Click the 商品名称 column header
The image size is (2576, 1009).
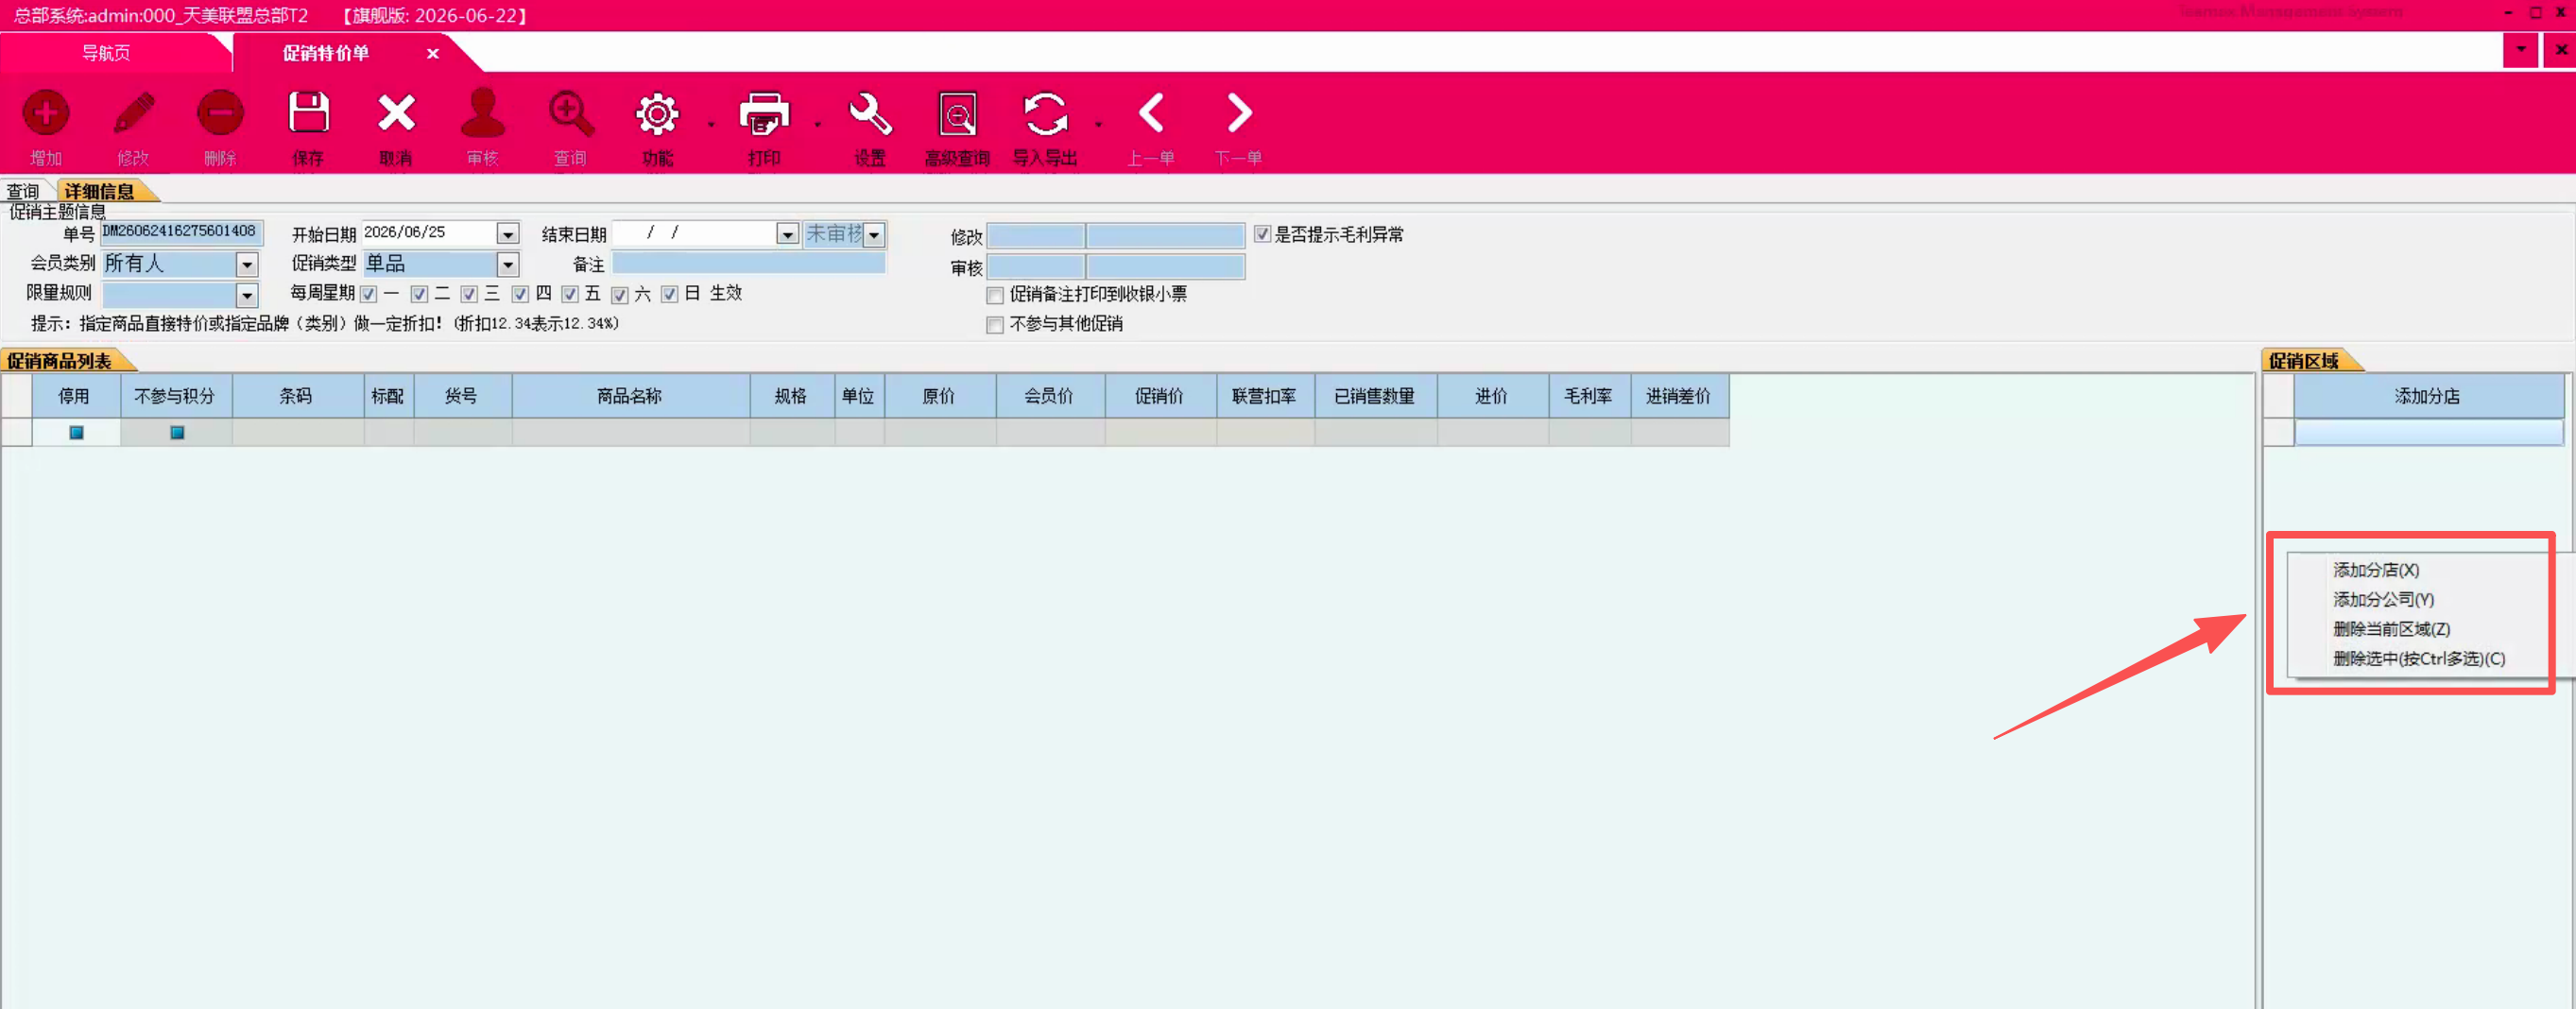point(630,396)
